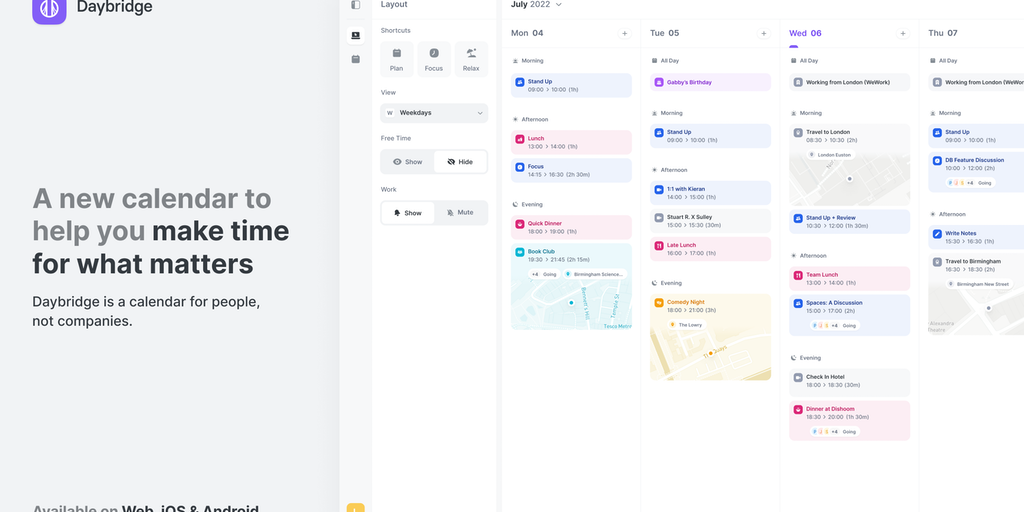Image resolution: width=1024 pixels, height=512 pixels.
Task: Select the Wed 06 column header
Action: tap(805, 33)
